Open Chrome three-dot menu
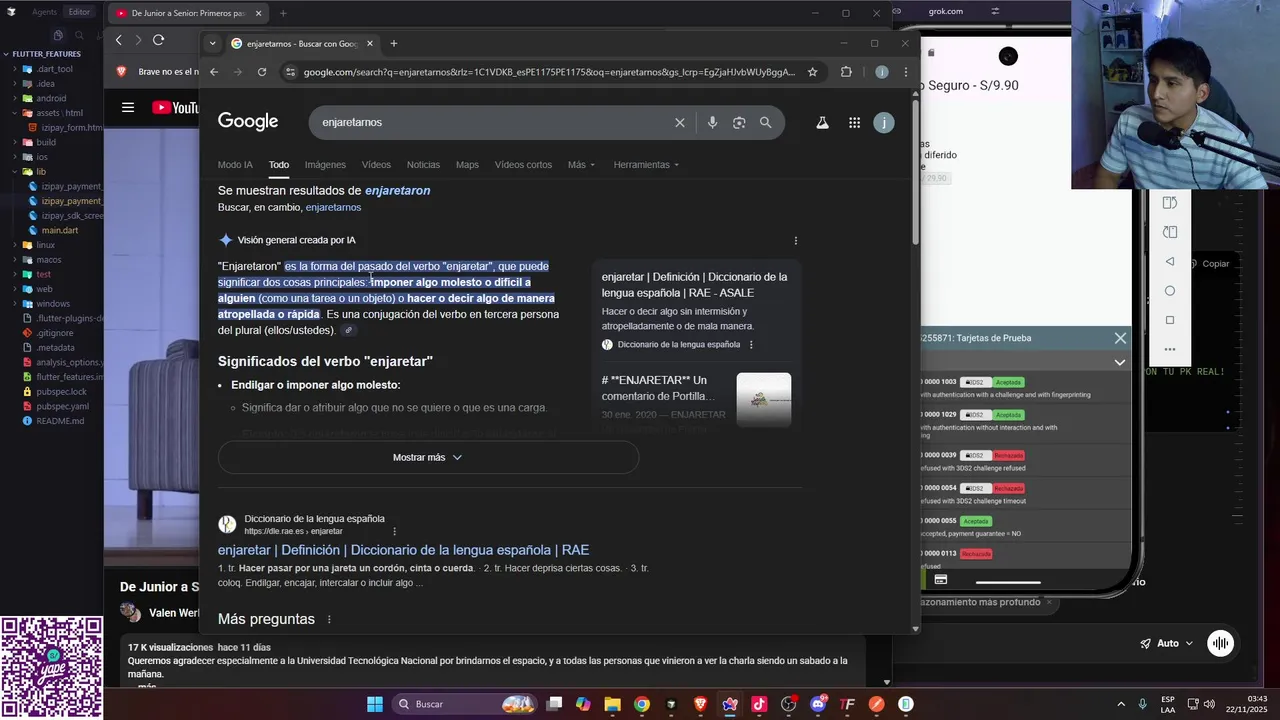Viewport: 1280px width, 720px height. point(906,72)
